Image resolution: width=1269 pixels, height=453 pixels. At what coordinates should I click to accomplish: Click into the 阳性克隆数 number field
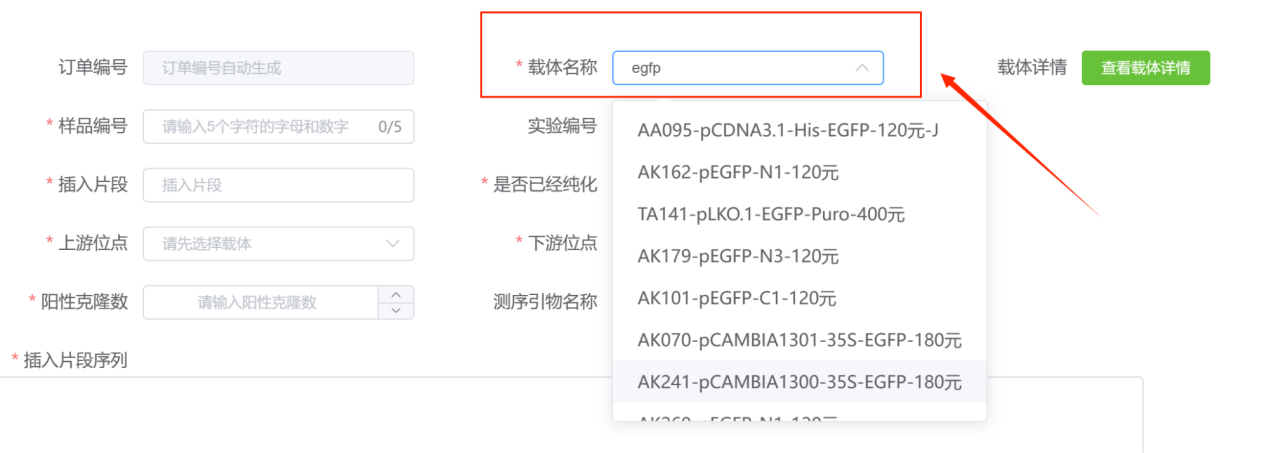[258, 302]
